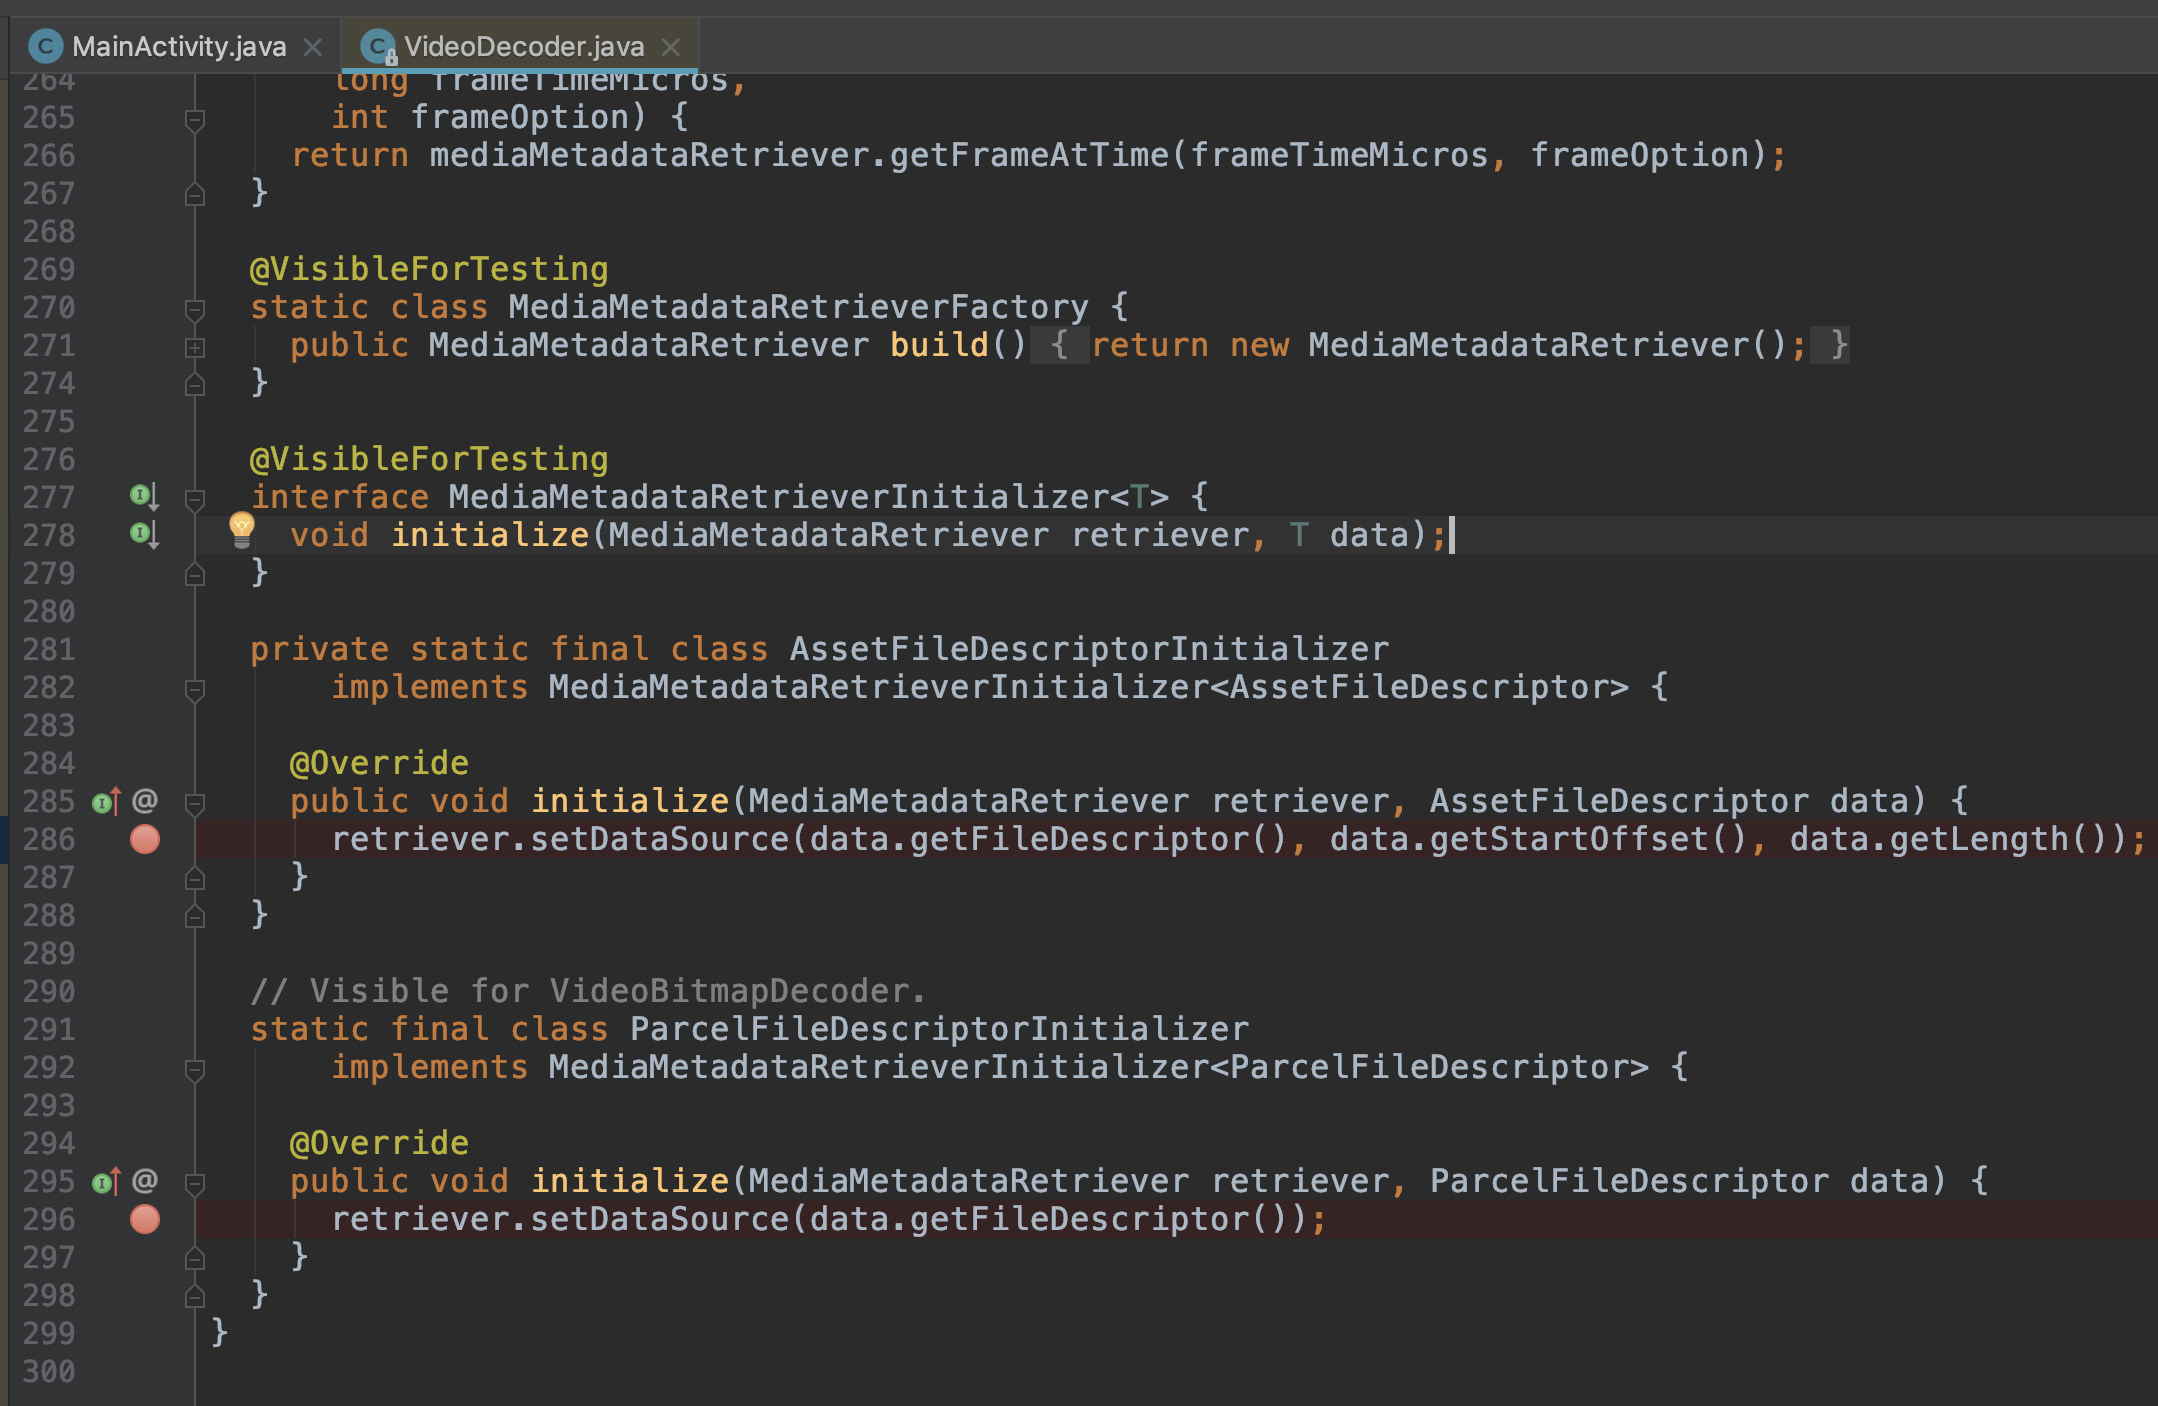Click the getFrameAtTime method call on line 266
The height and width of the screenshot is (1406, 2158).
pyautogui.click(x=1028, y=155)
